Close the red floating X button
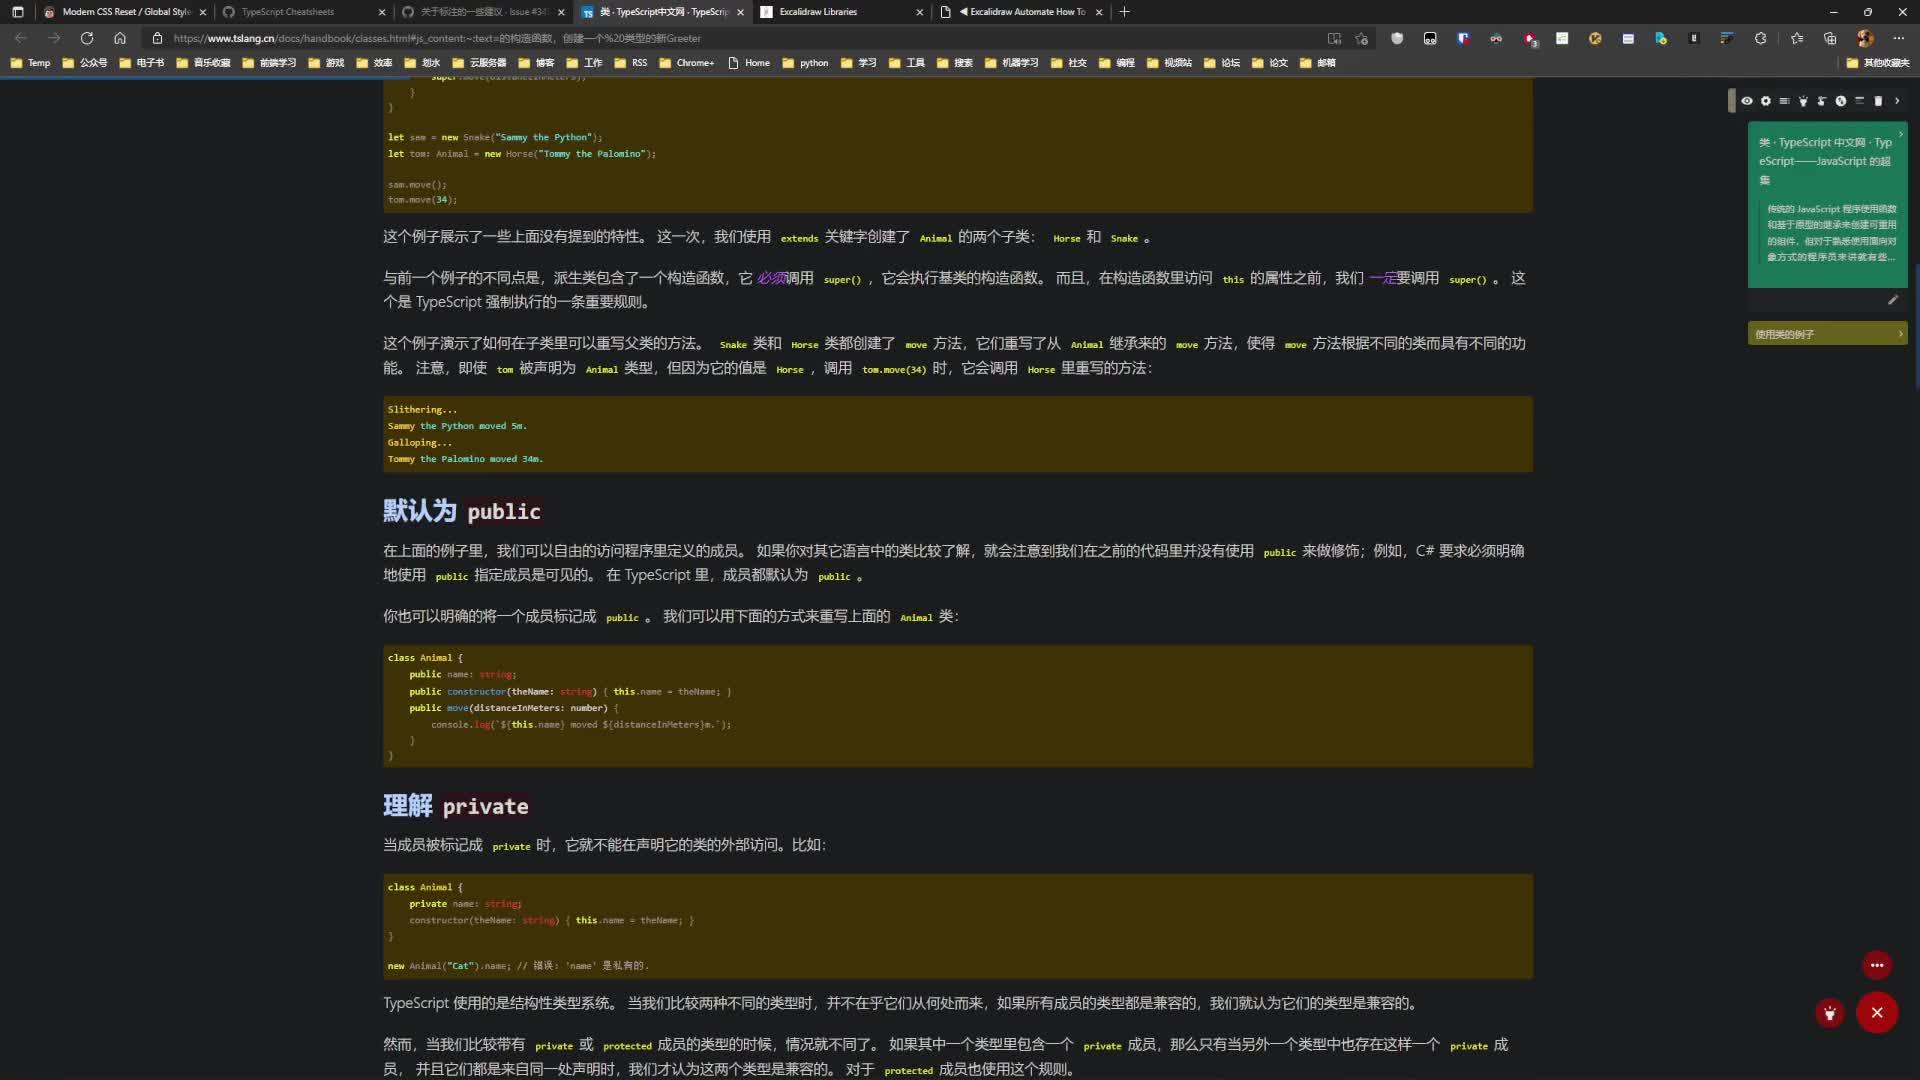Image resolution: width=1920 pixels, height=1080 pixels. click(1877, 1013)
